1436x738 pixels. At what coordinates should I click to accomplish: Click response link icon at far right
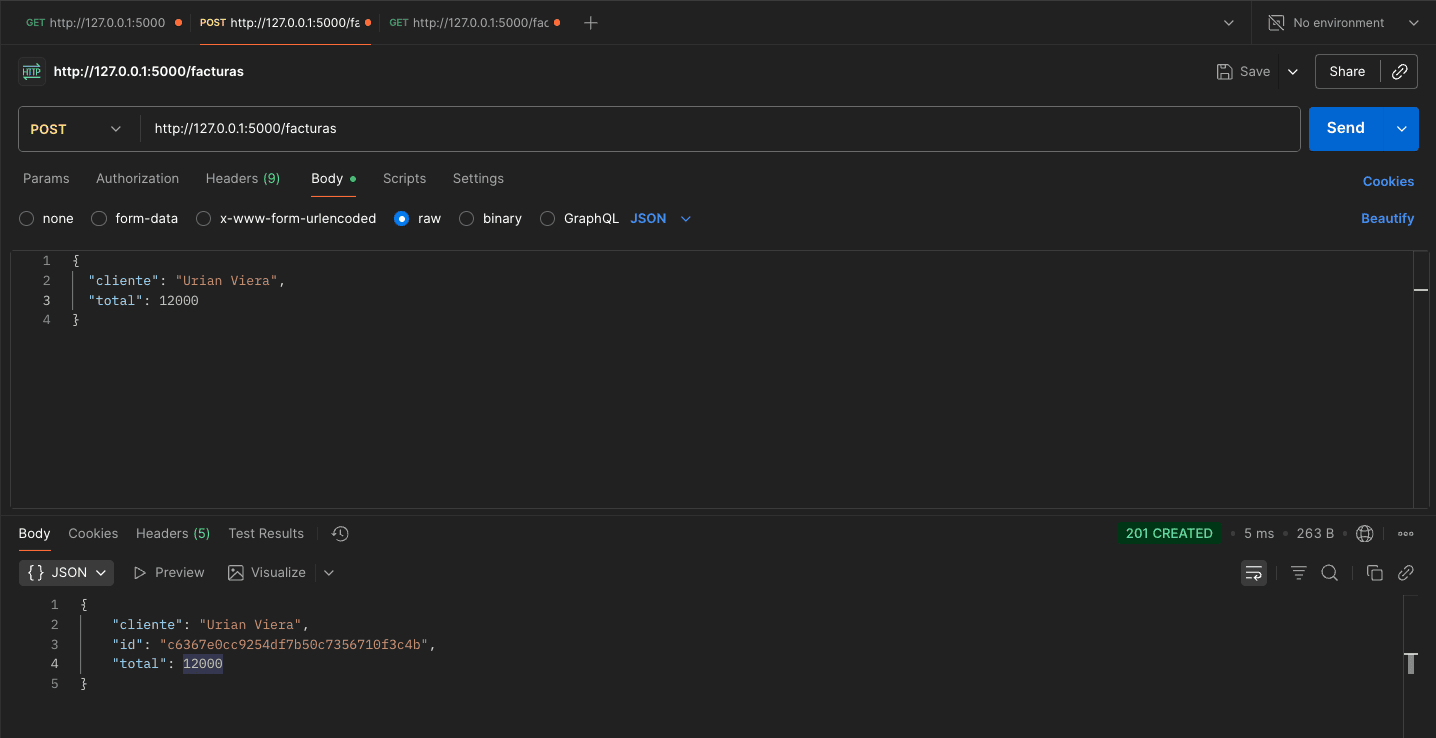pos(1405,573)
